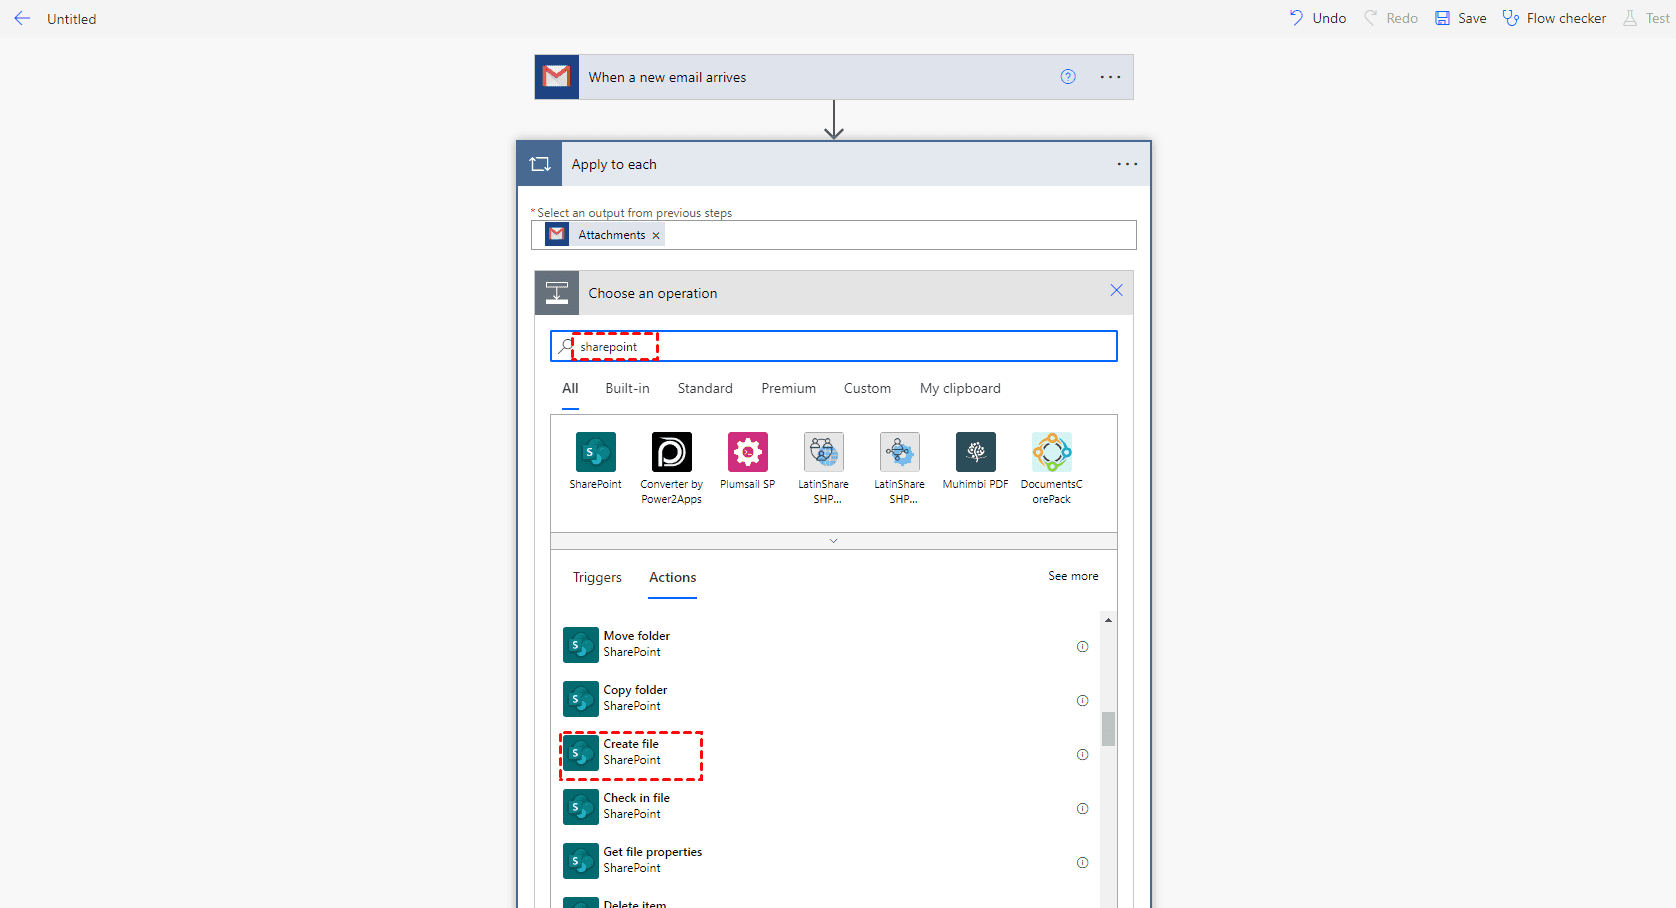The width and height of the screenshot is (1676, 908).
Task: Click the search magnifier icon
Action: pos(566,346)
